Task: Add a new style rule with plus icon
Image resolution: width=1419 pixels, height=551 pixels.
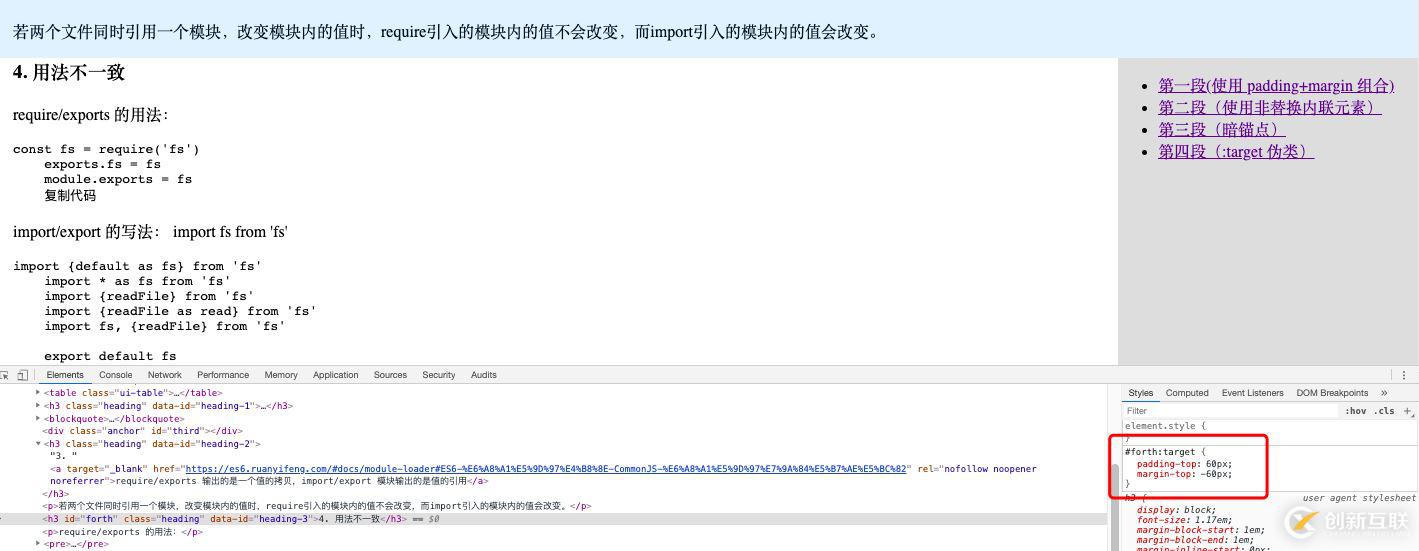Action: 1408,411
